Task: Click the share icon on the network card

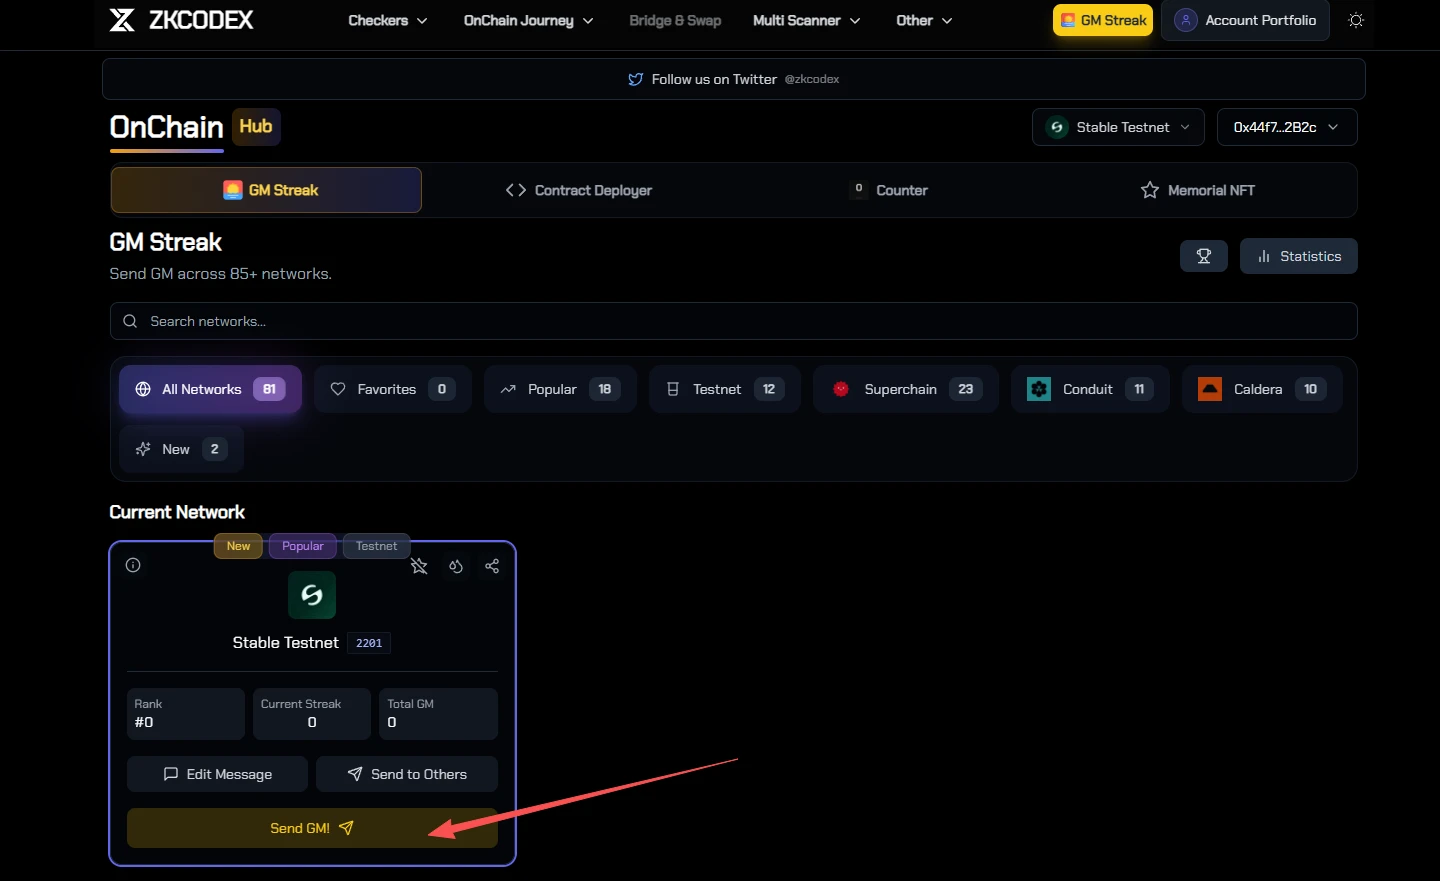Action: [x=492, y=565]
